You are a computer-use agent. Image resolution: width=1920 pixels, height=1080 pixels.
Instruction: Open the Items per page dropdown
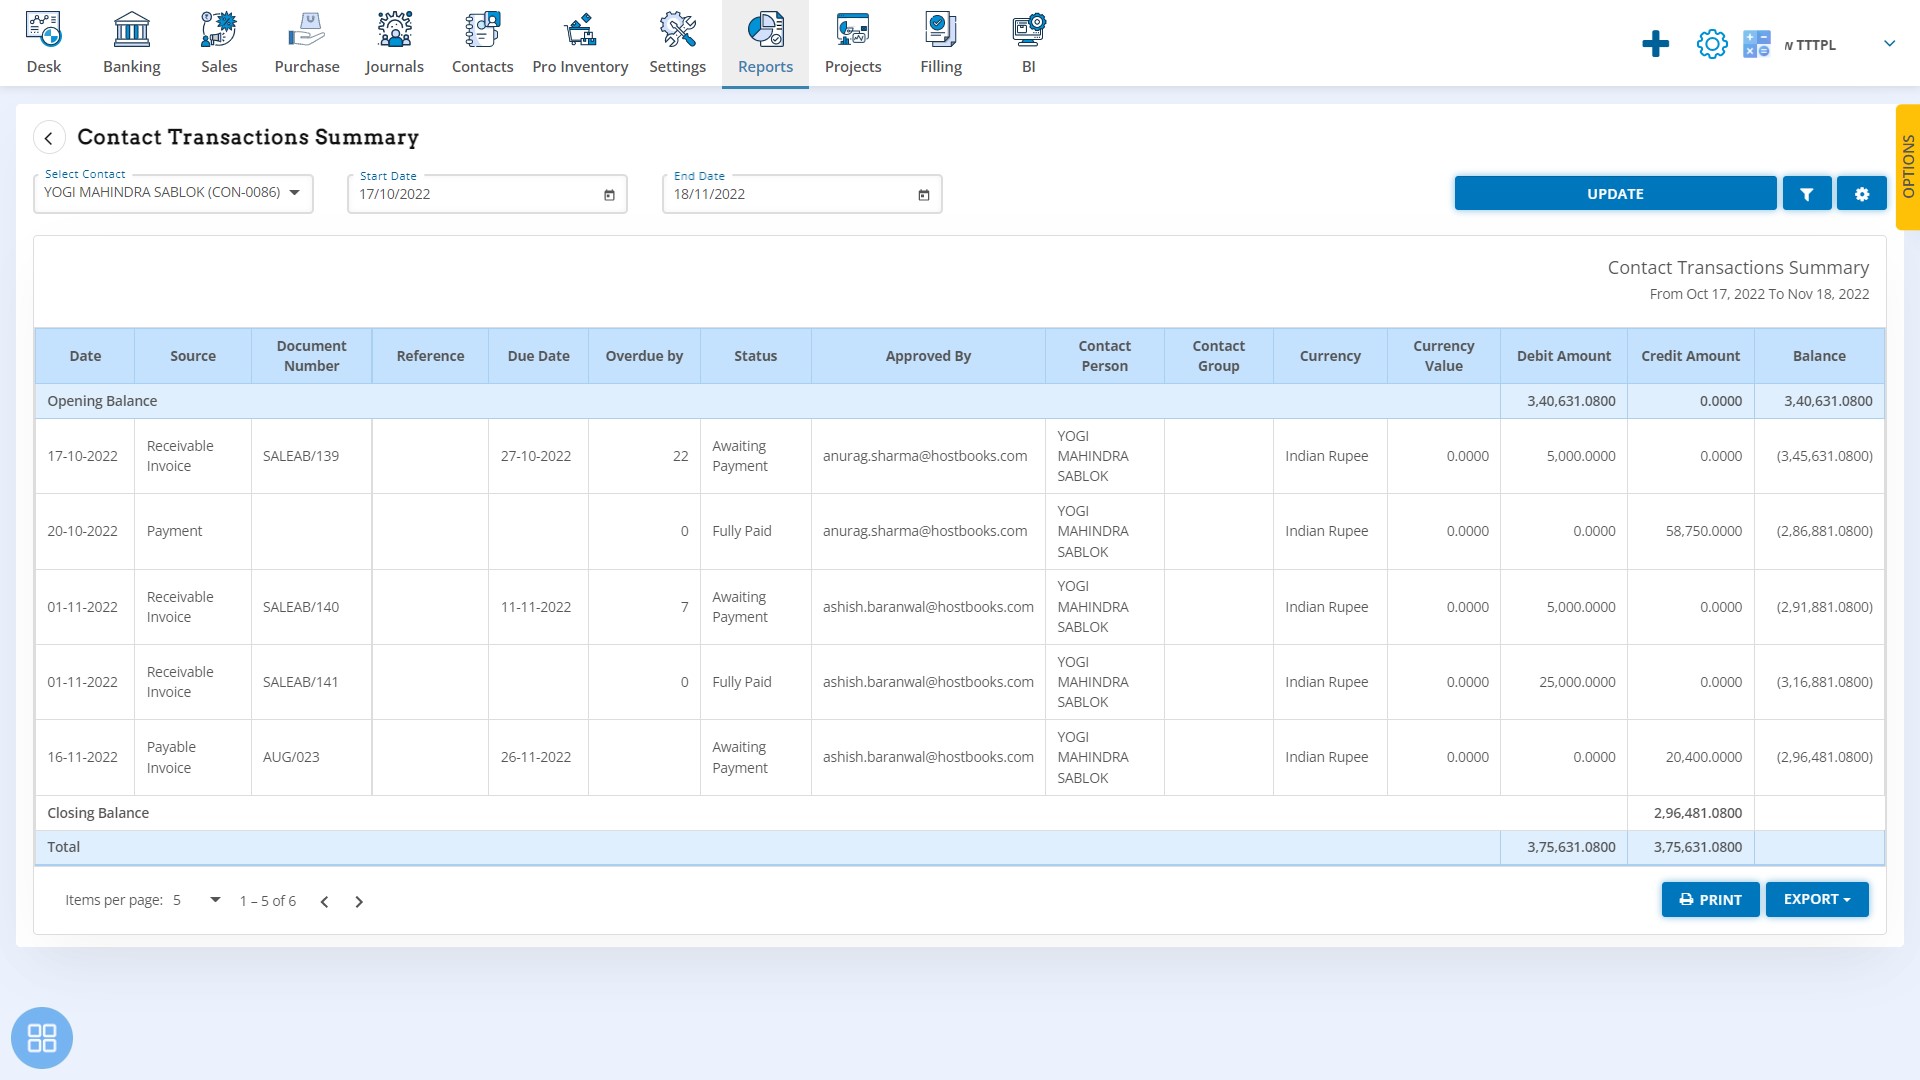(x=195, y=900)
